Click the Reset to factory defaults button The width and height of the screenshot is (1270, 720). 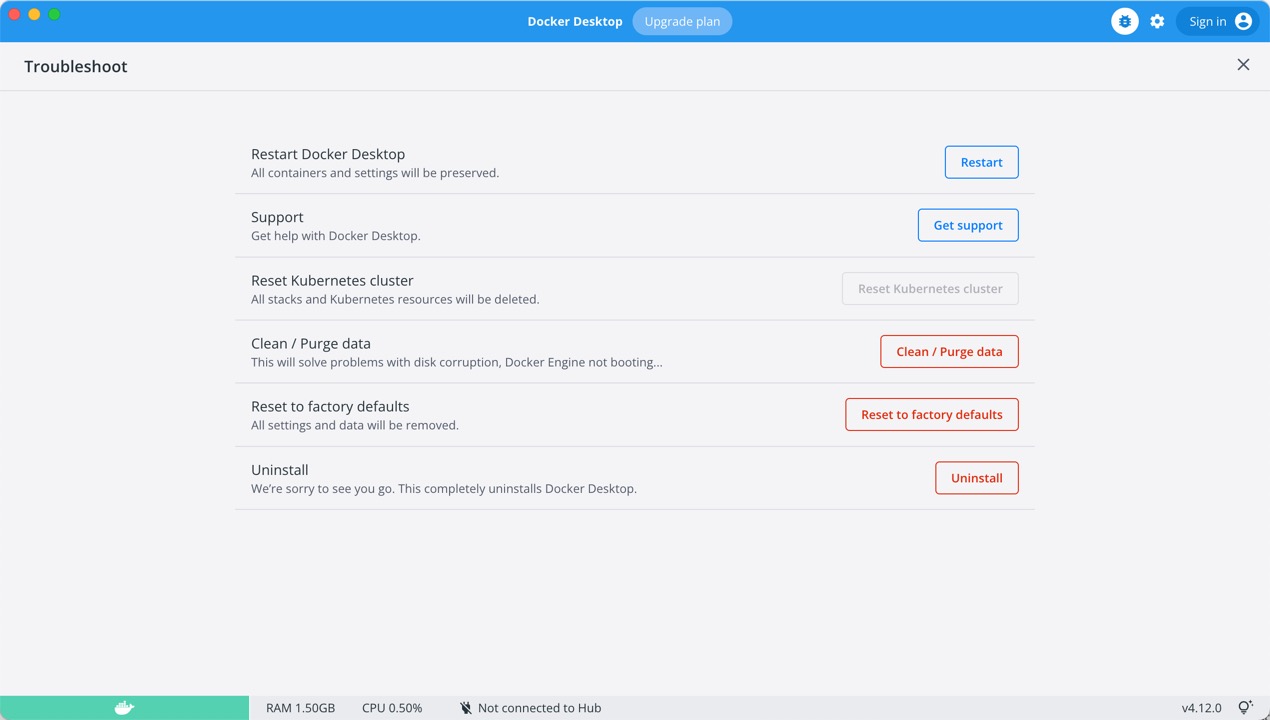click(931, 414)
